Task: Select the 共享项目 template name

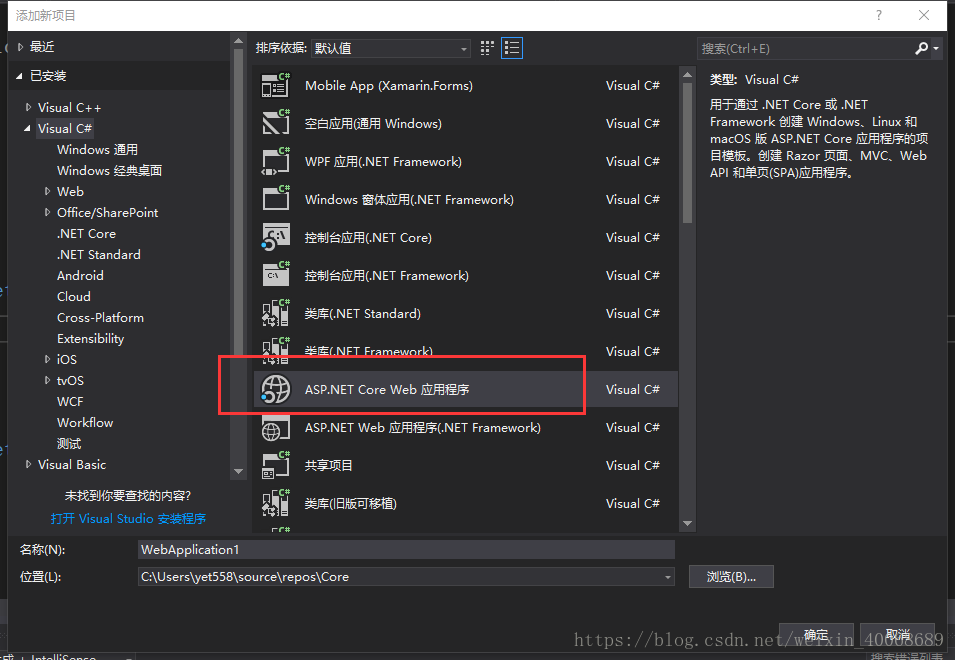Action: (x=328, y=465)
